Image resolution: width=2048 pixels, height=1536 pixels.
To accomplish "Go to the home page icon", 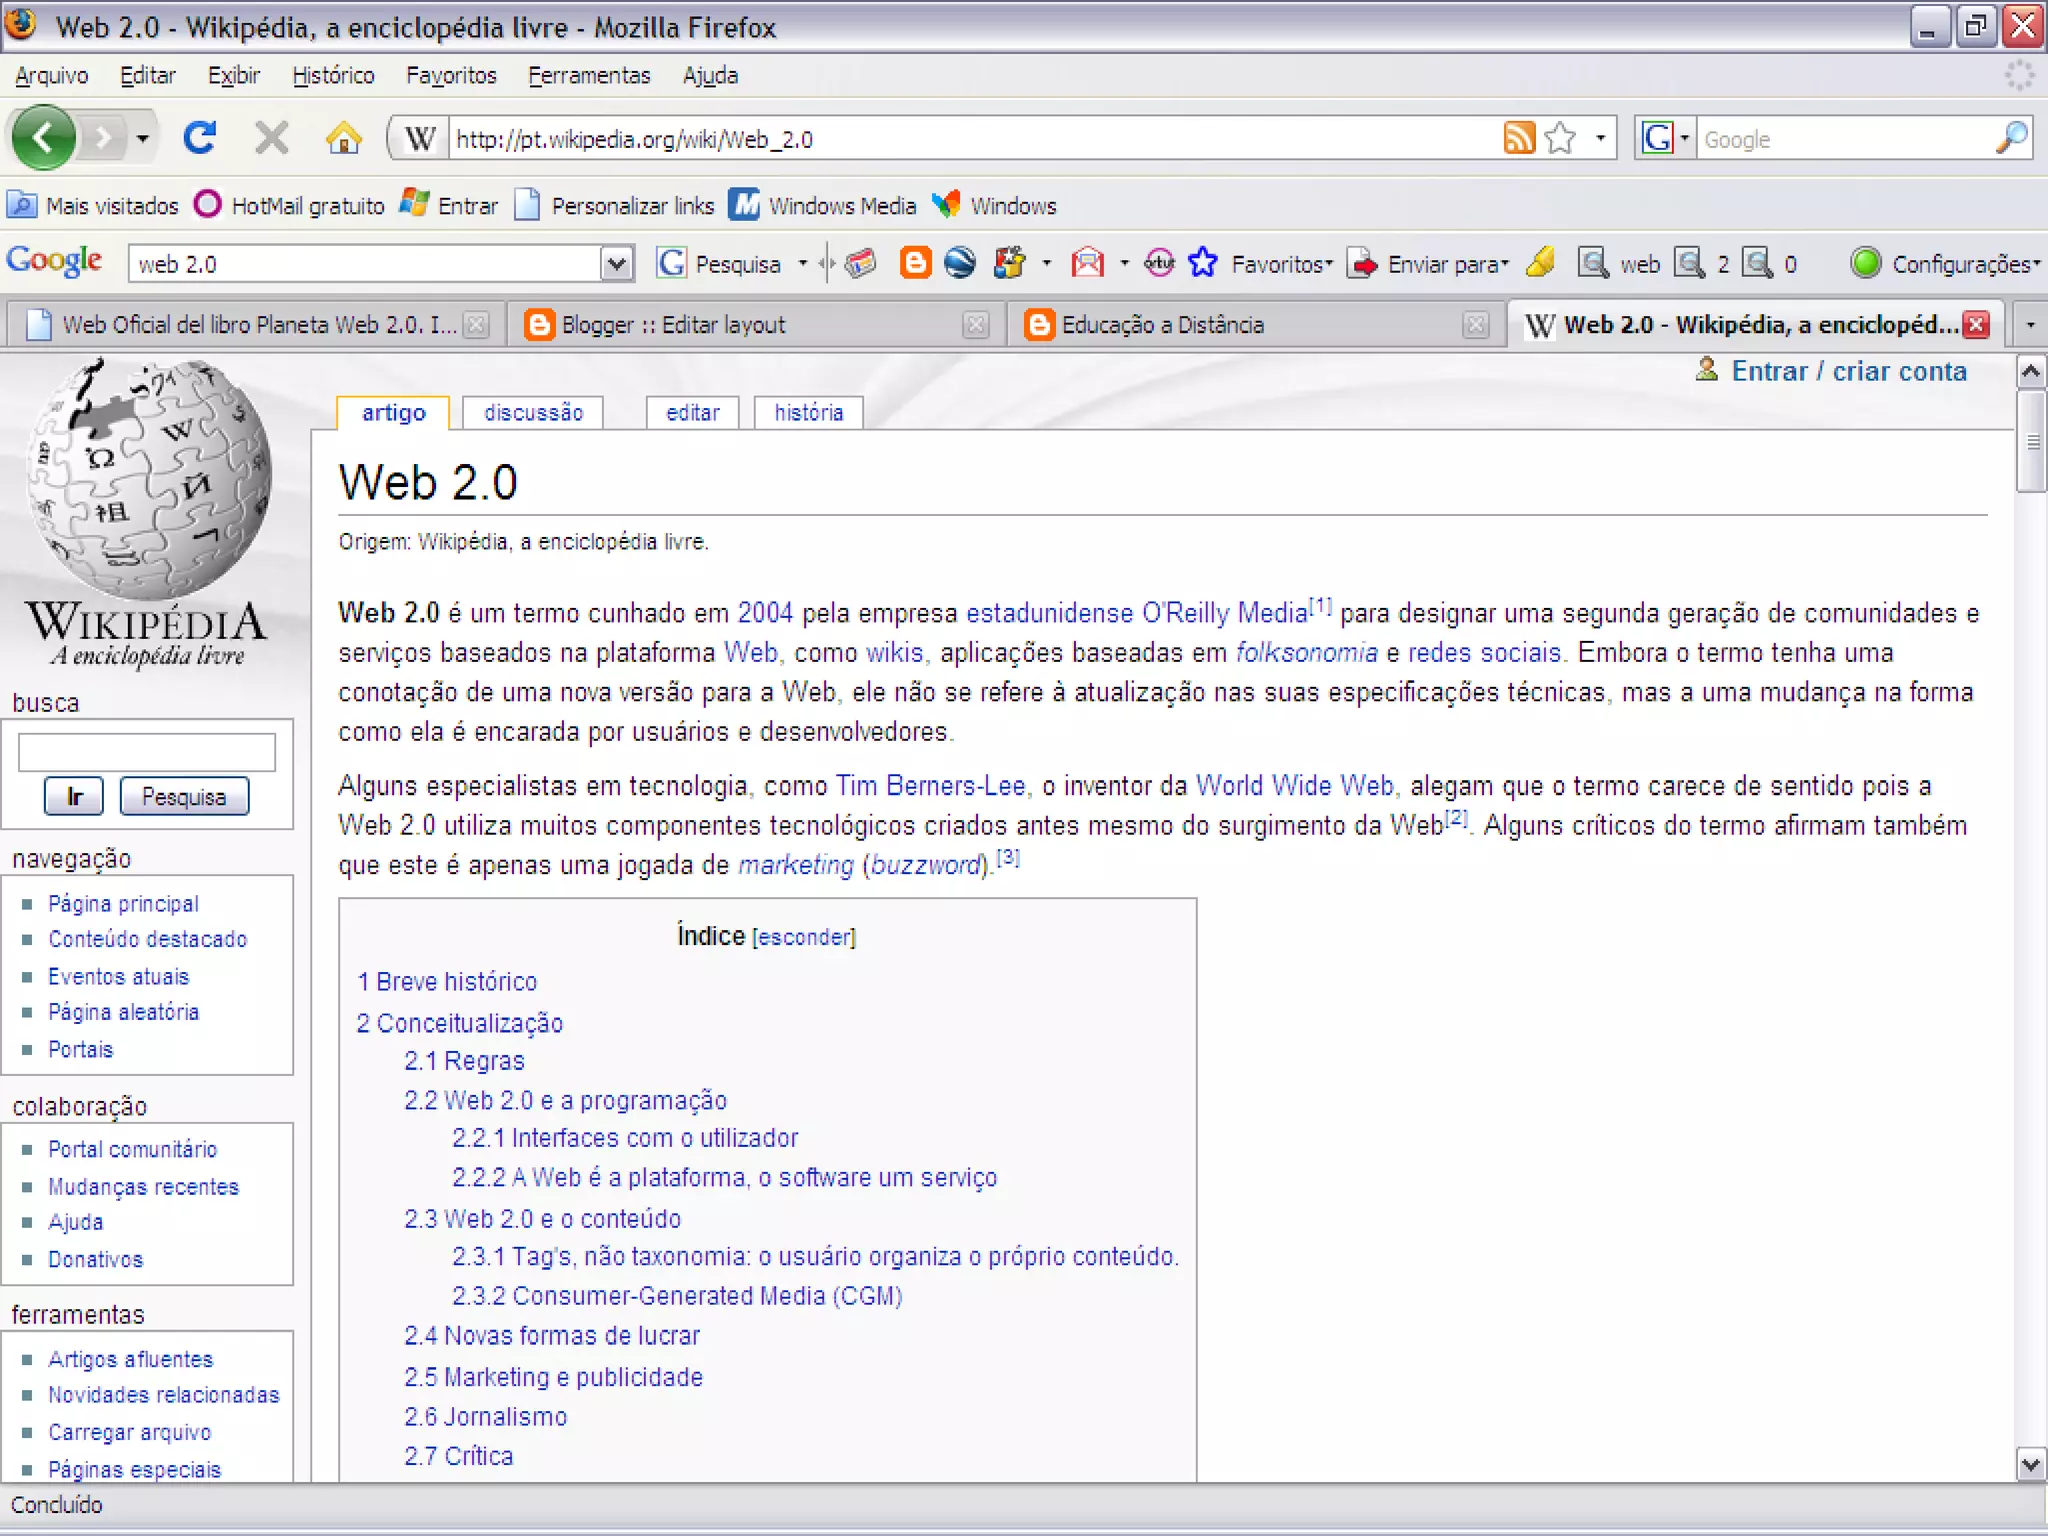I will tap(343, 138).
